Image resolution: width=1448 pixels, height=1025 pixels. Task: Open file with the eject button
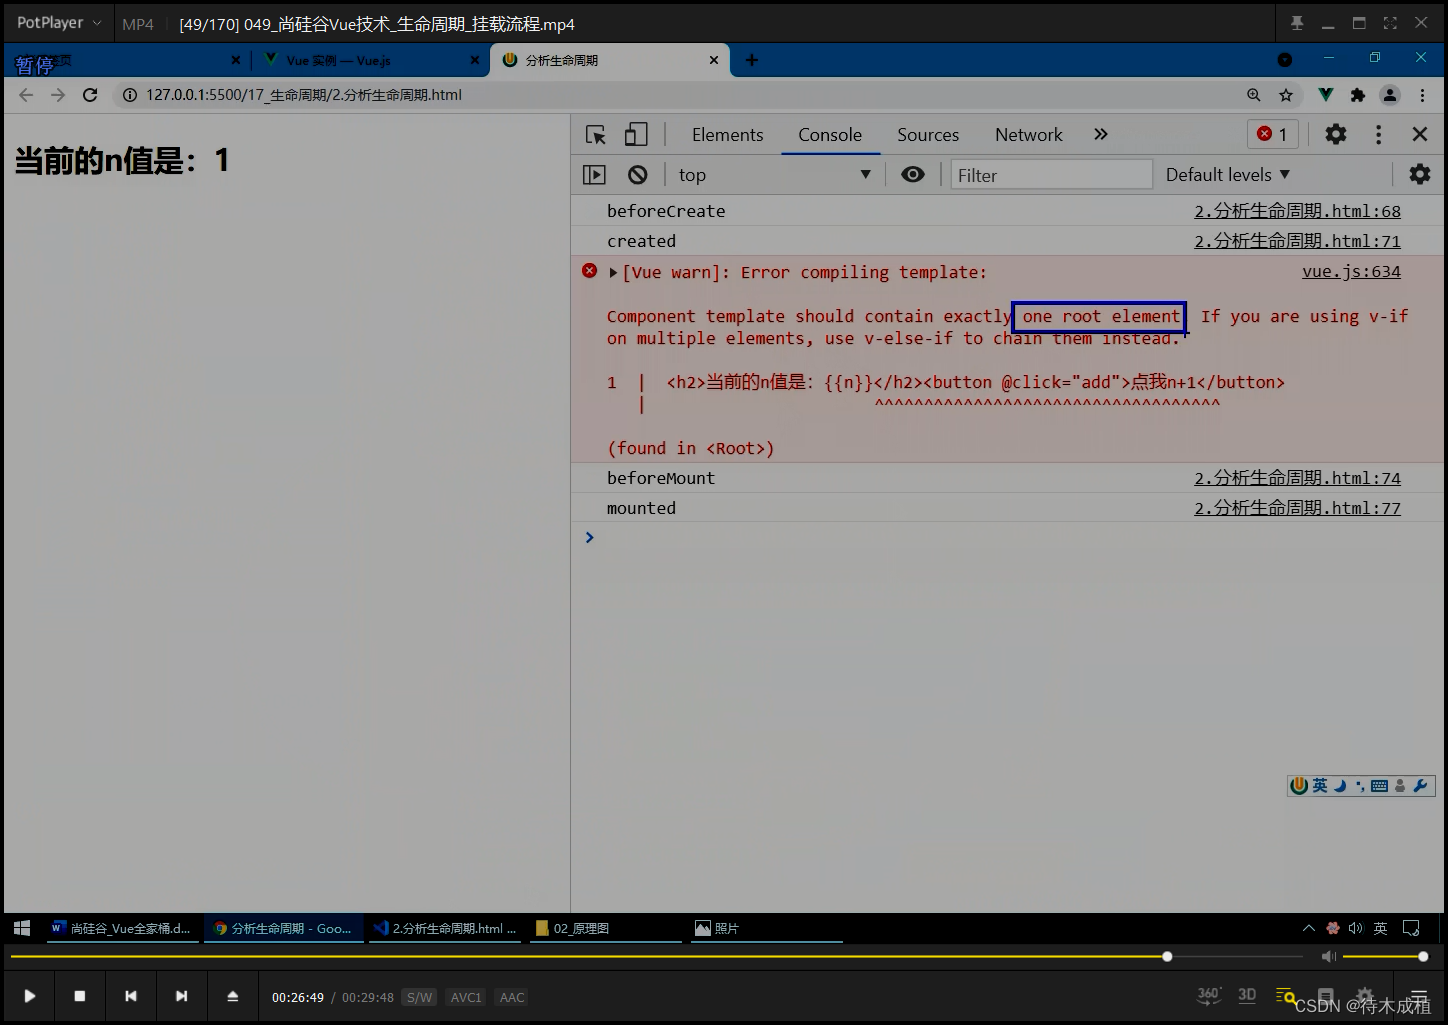click(x=232, y=996)
